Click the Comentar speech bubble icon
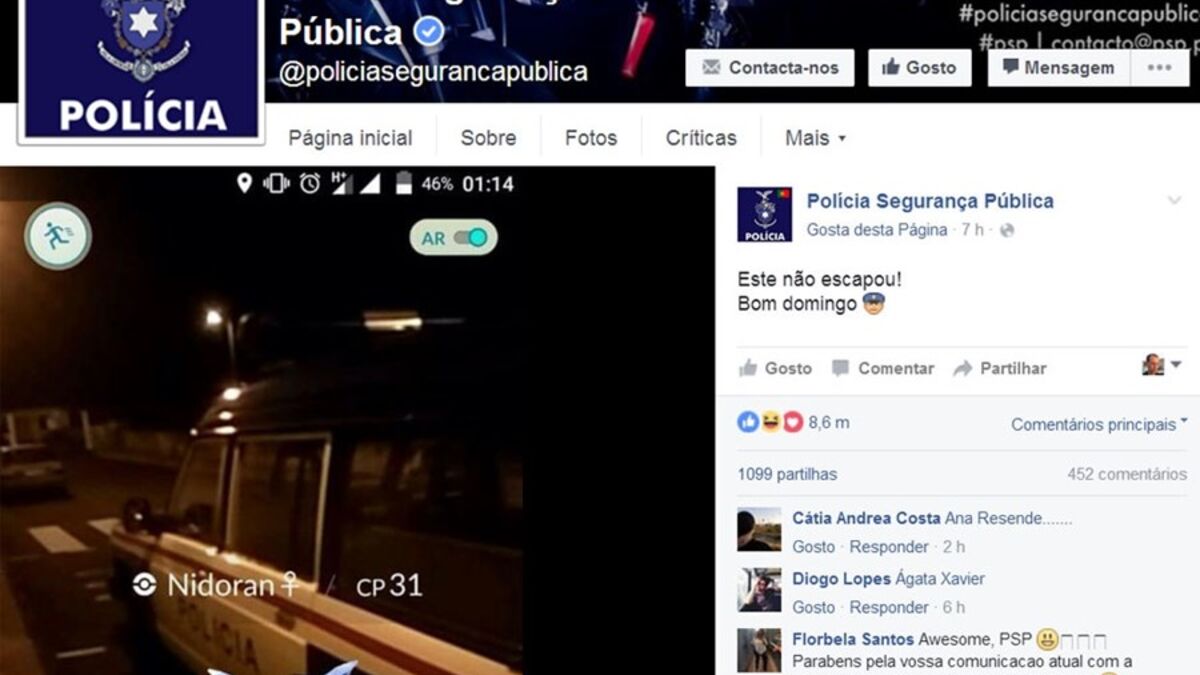1200x675 pixels. [x=841, y=368]
